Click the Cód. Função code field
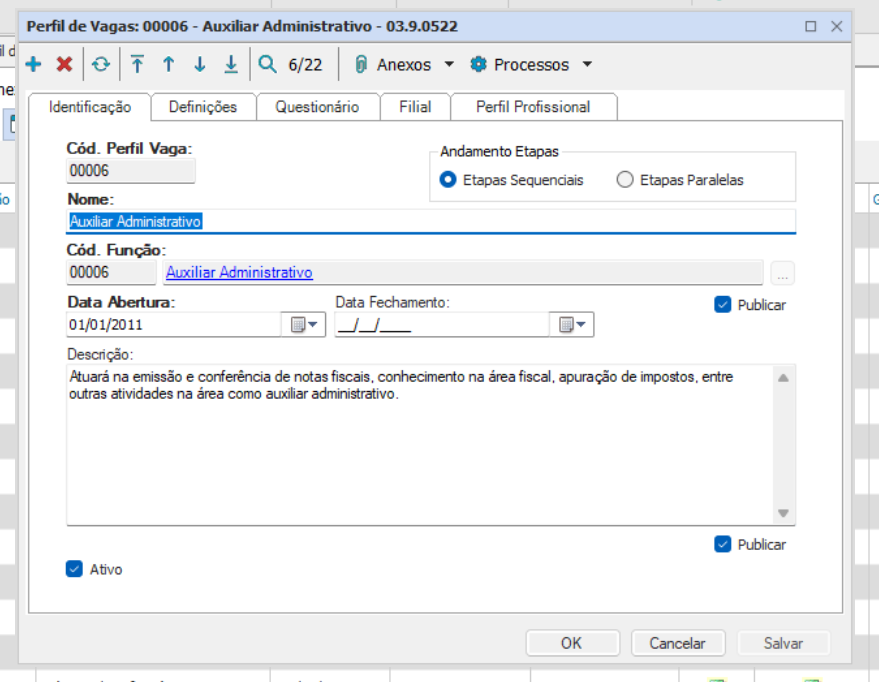The height and width of the screenshot is (682, 879). tap(111, 272)
